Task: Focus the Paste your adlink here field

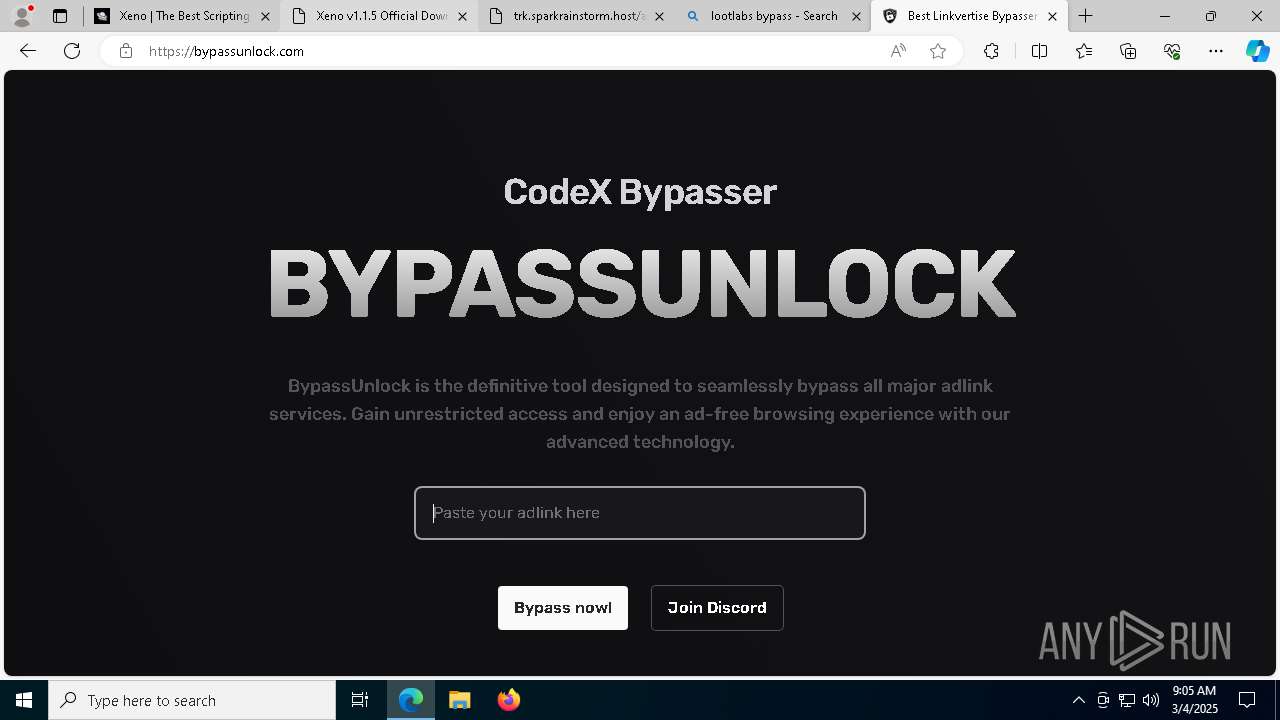Action: click(640, 513)
